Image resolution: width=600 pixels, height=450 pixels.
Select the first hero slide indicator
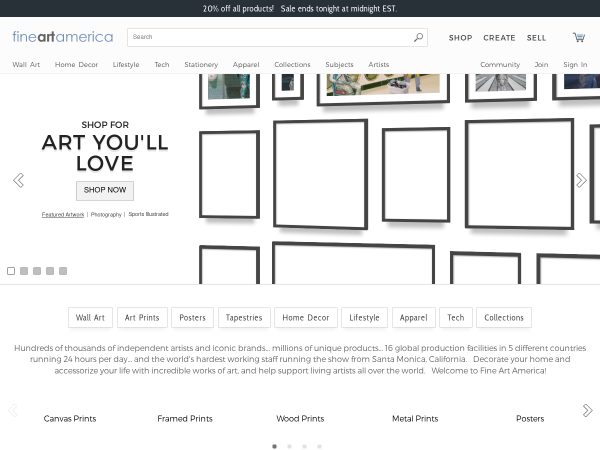[x=11, y=271]
